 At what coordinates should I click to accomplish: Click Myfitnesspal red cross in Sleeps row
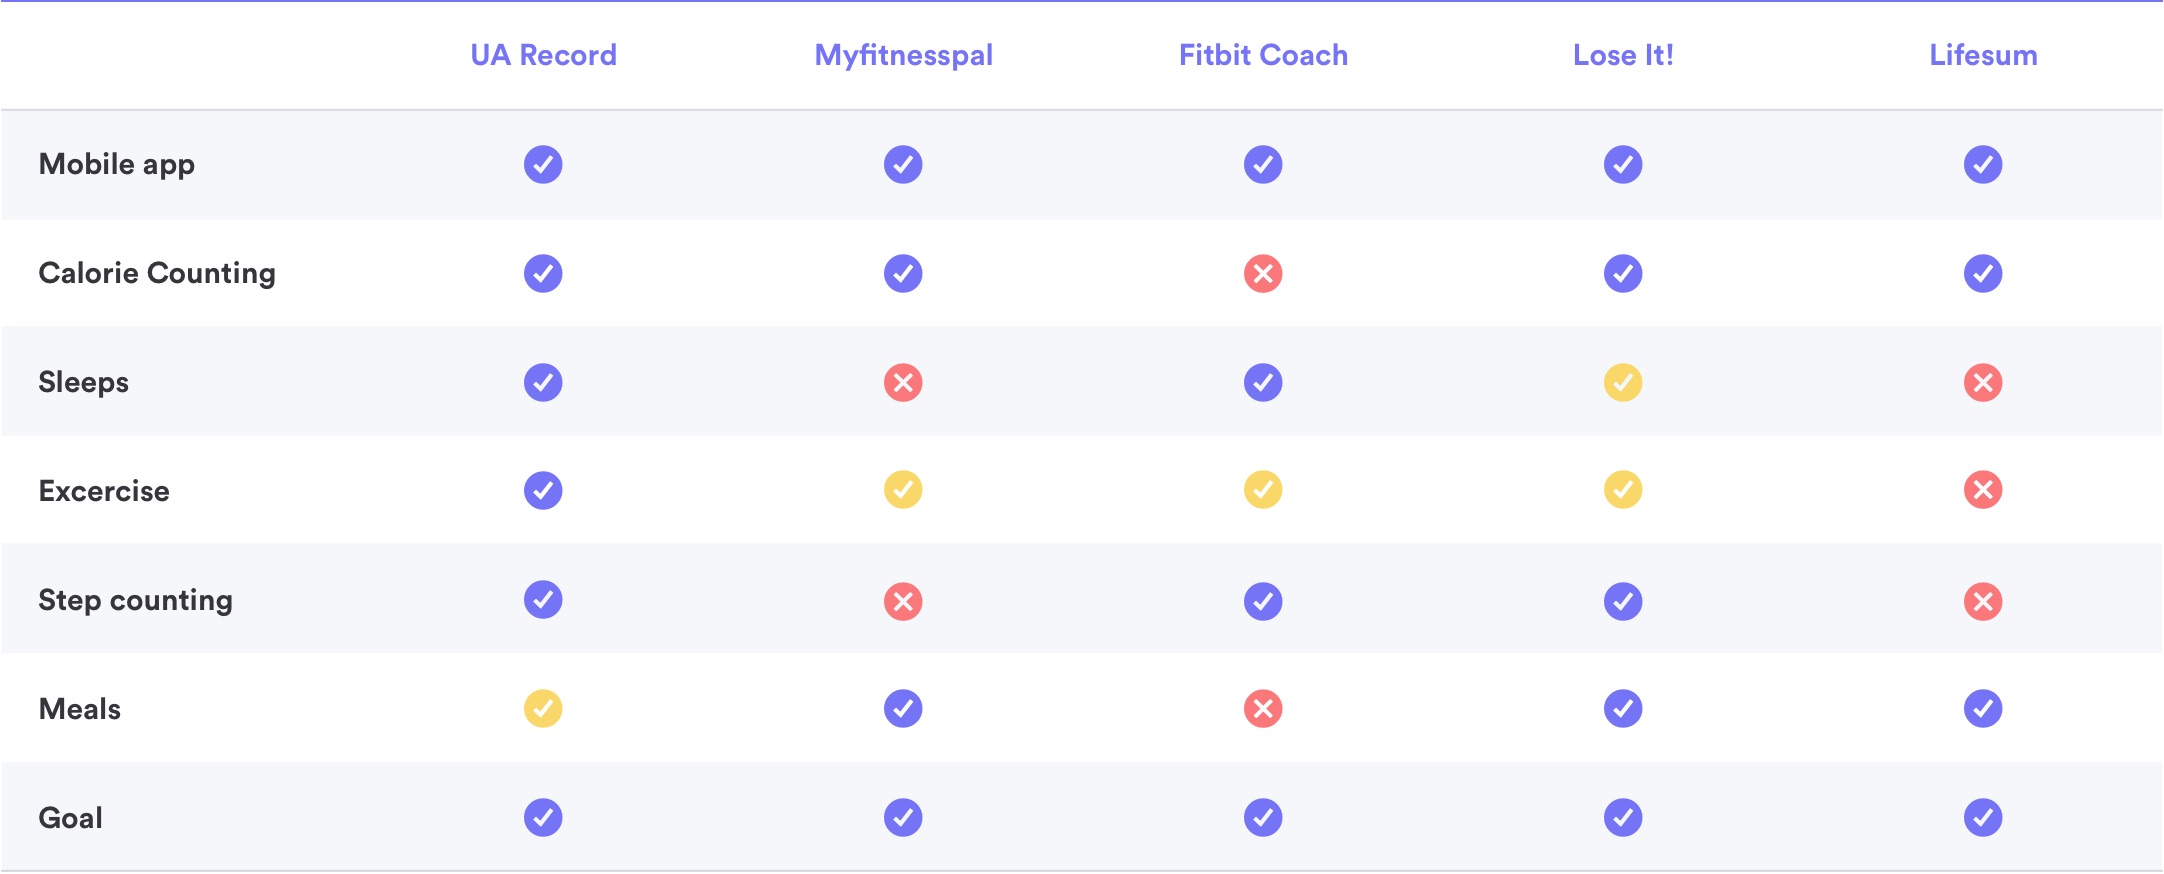(903, 382)
